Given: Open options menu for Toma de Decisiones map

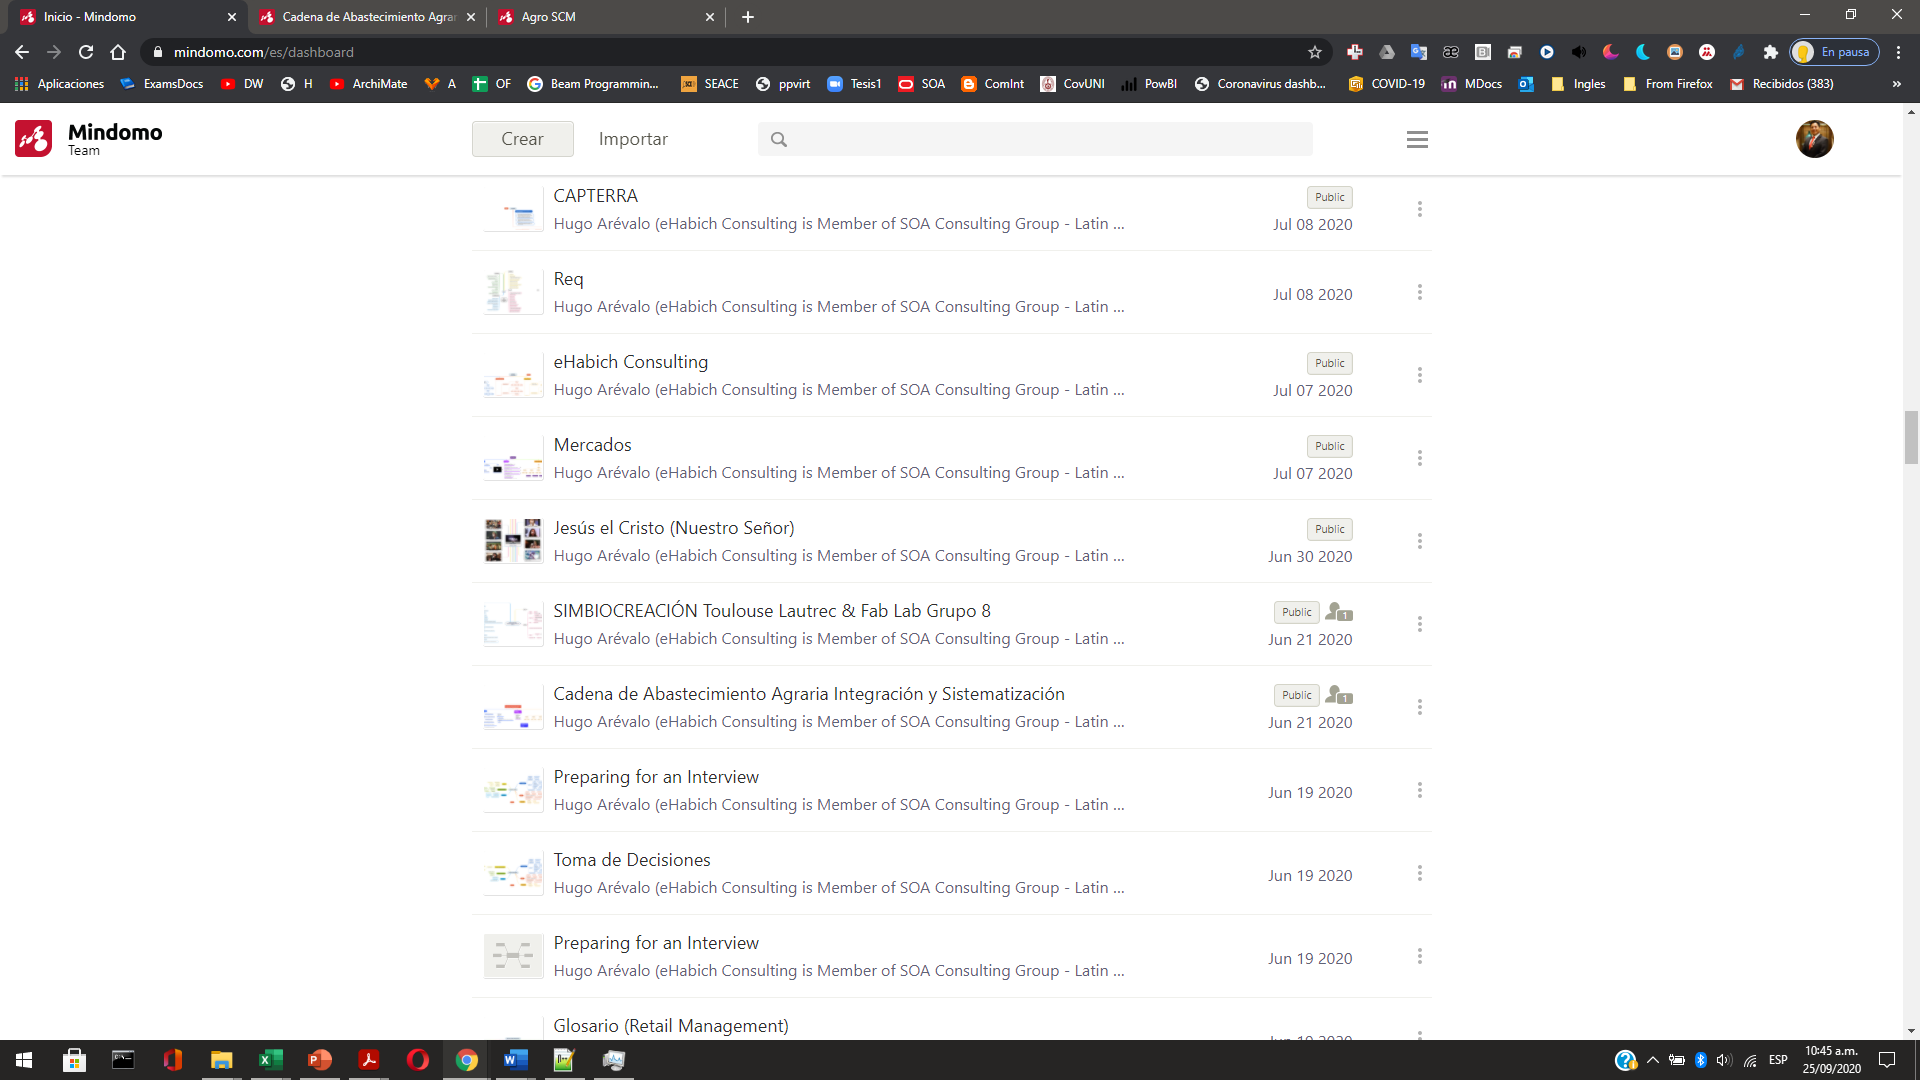Looking at the screenshot, I should click(x=1419, y=873).
